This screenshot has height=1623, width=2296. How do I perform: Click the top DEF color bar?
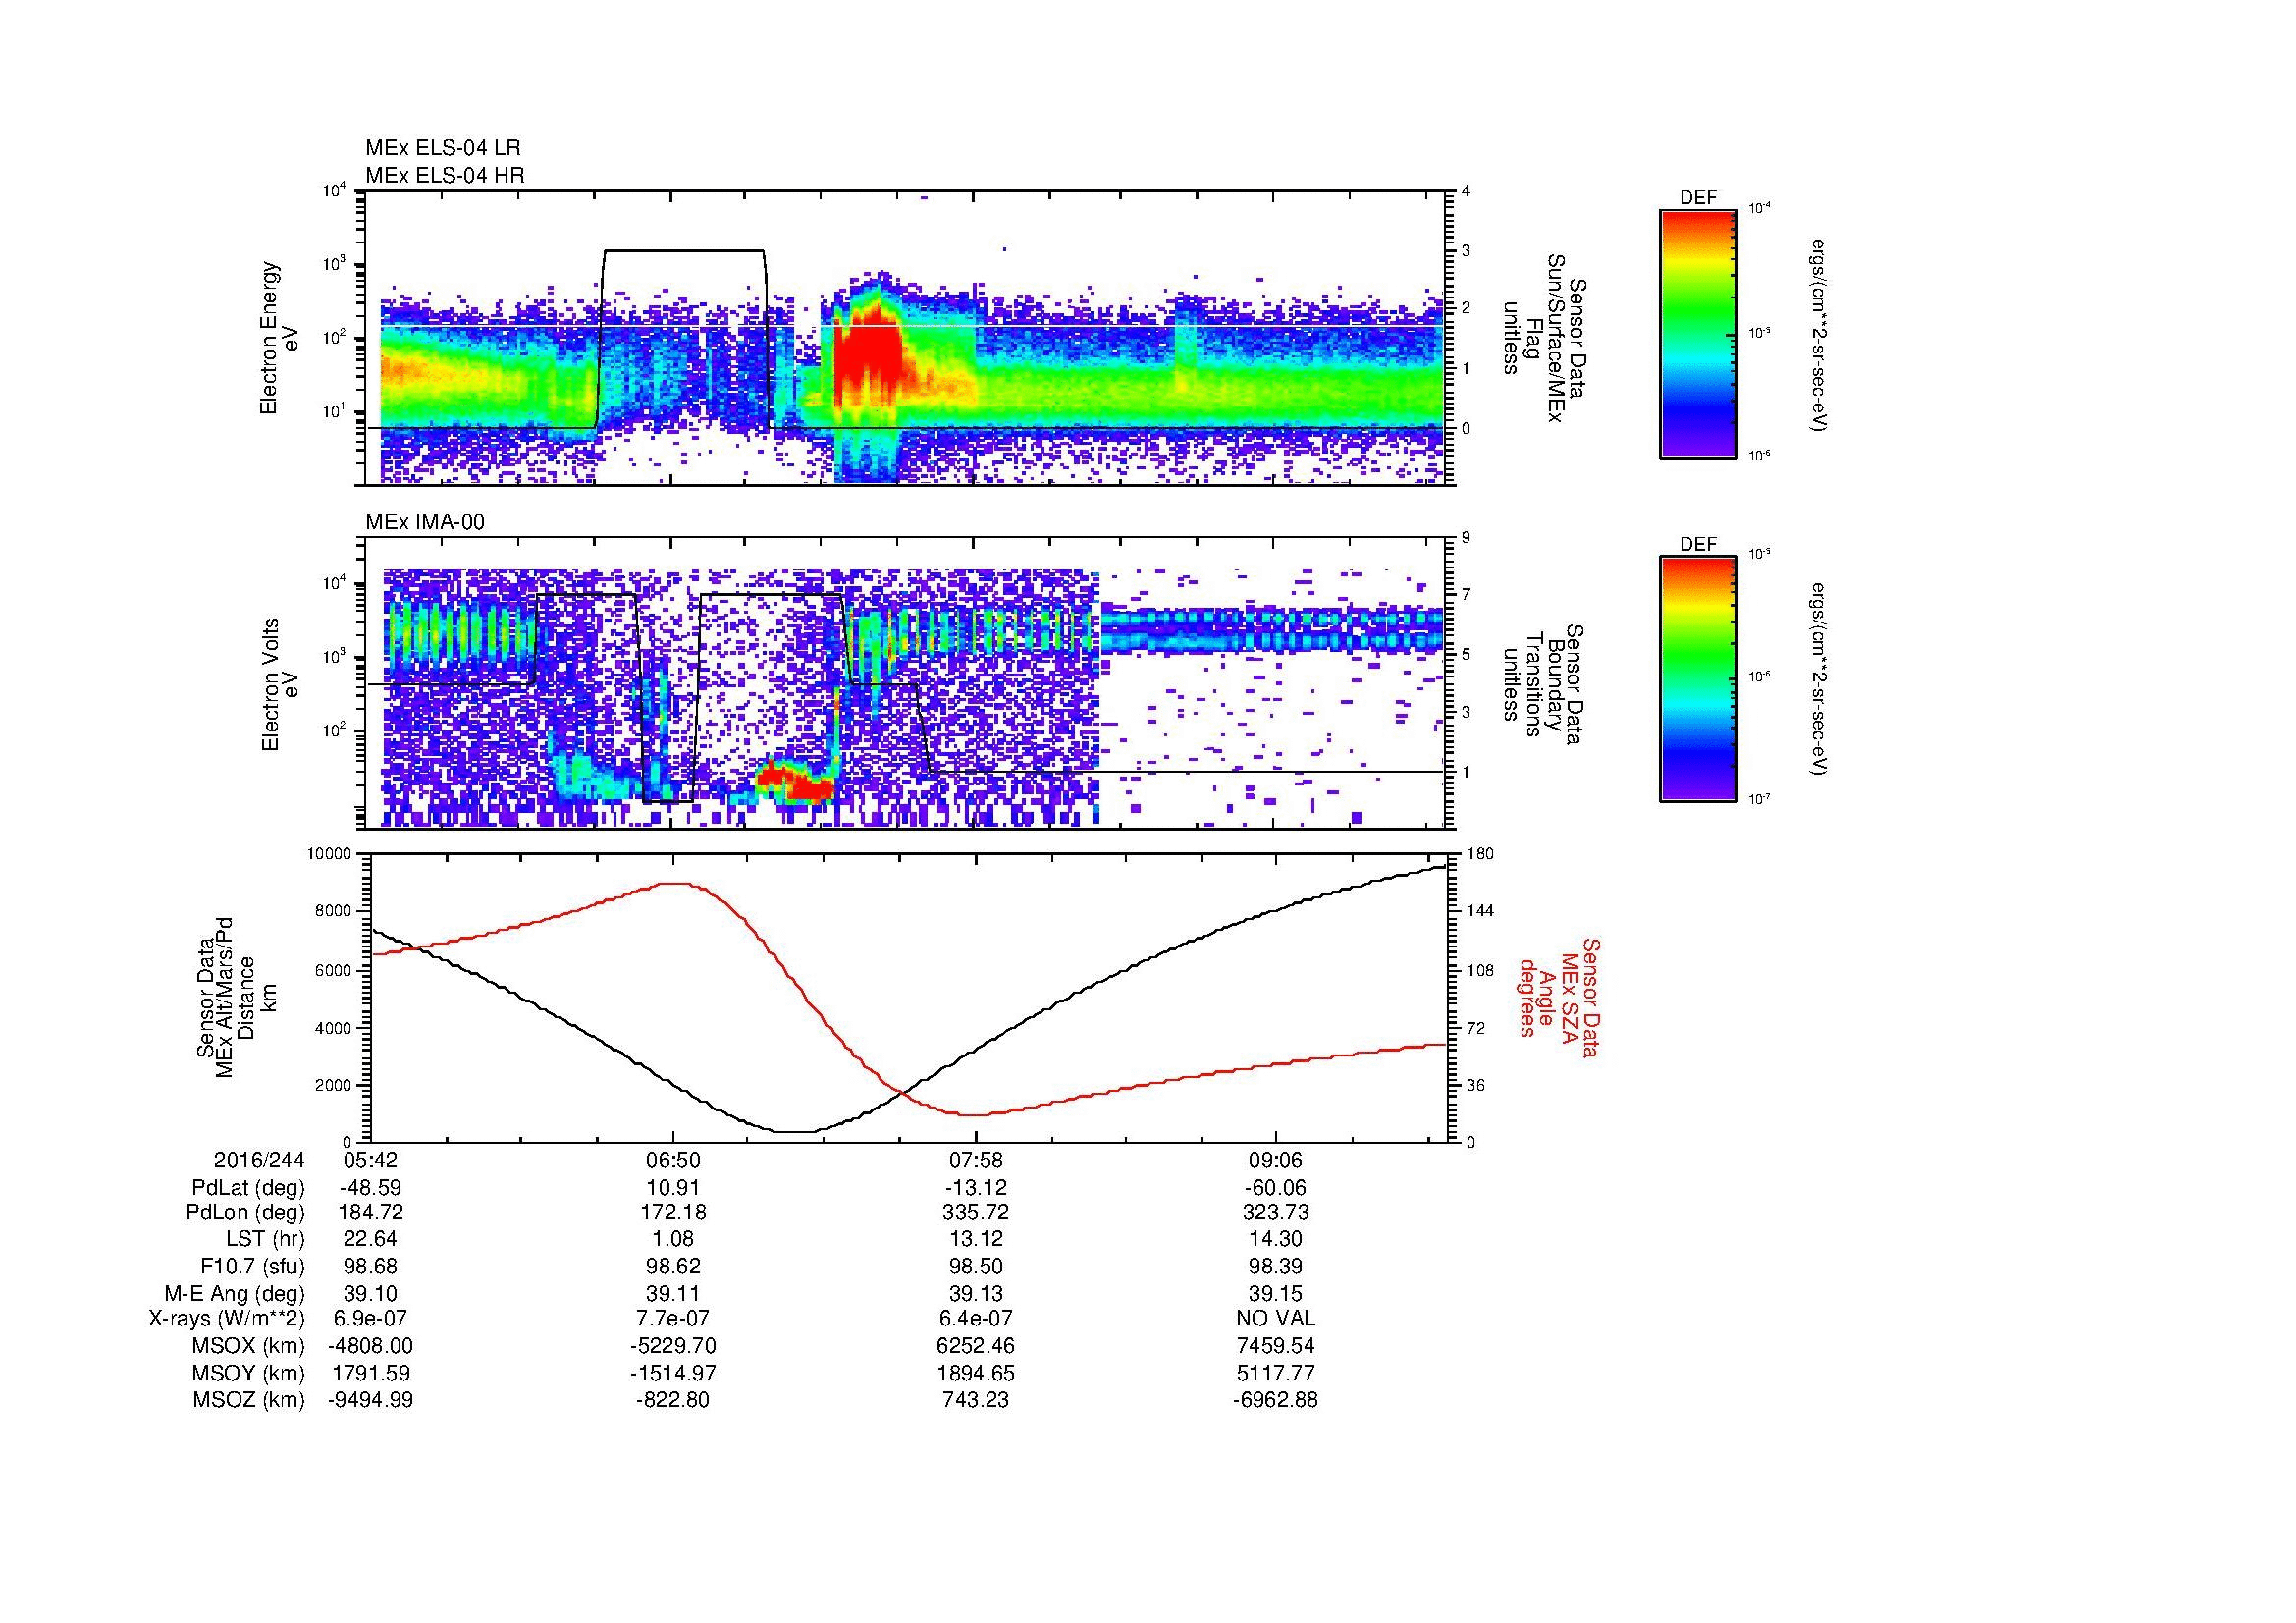click(x=1698, y=334)
